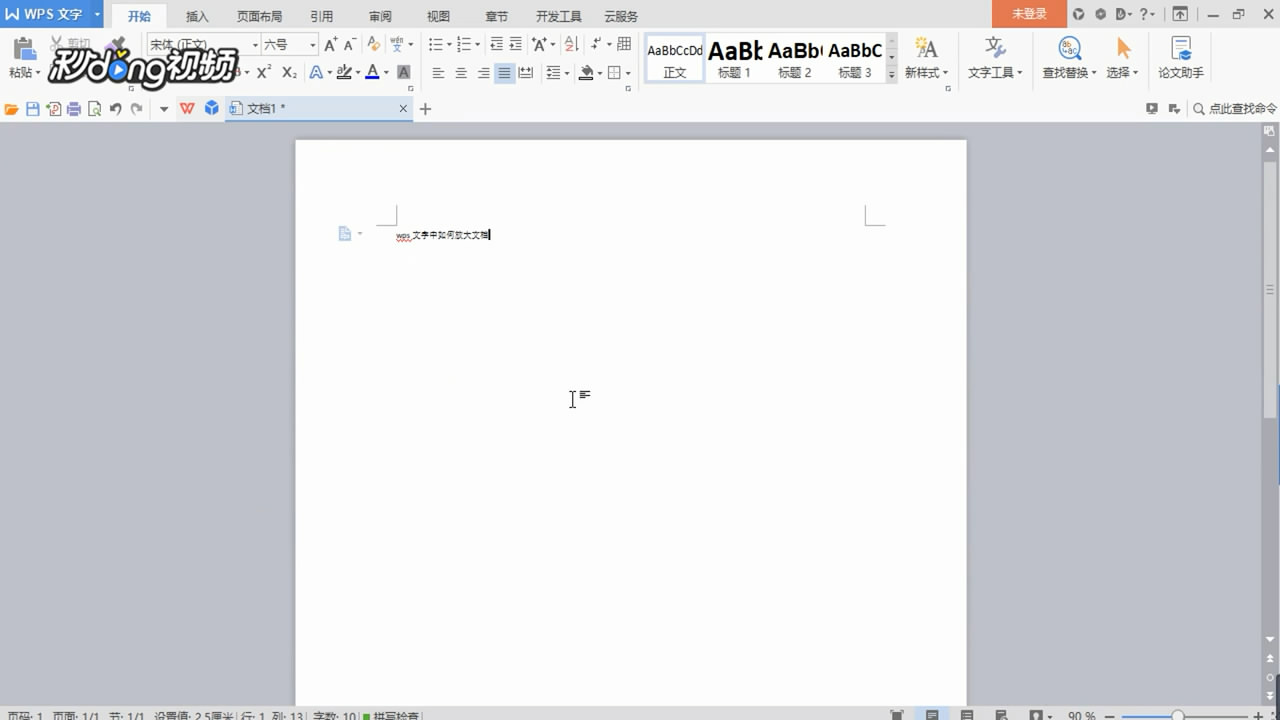Click the open folder icon in quick access bar

[x=12, y=109]
